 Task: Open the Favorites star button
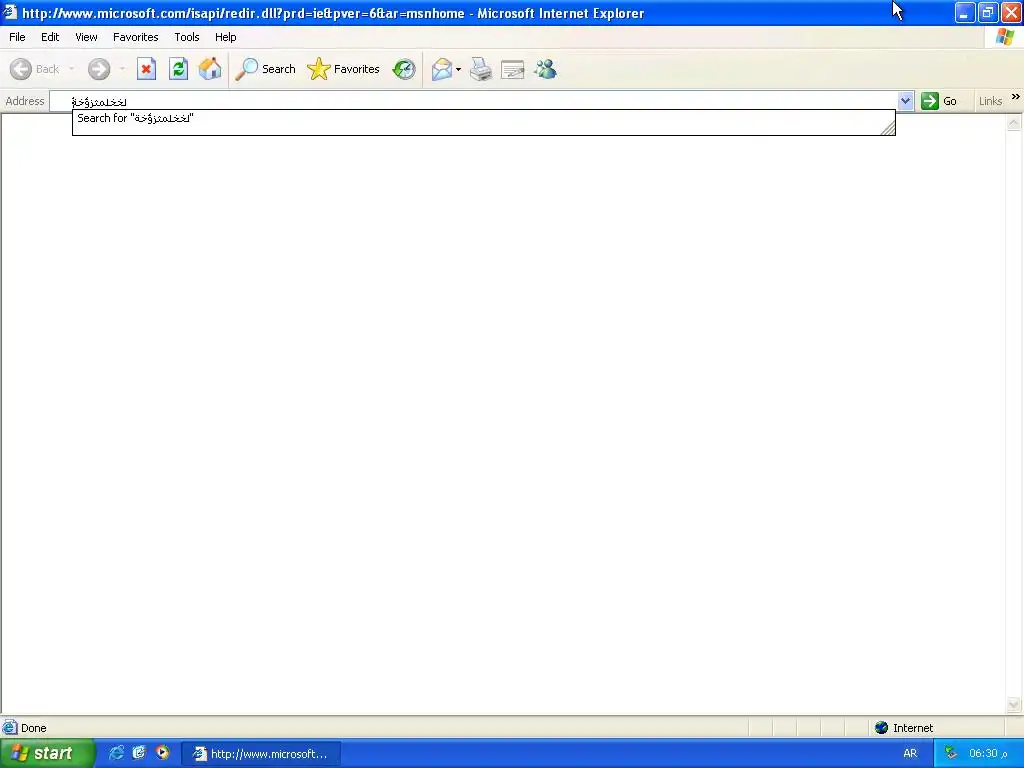(x=344, y=69)
